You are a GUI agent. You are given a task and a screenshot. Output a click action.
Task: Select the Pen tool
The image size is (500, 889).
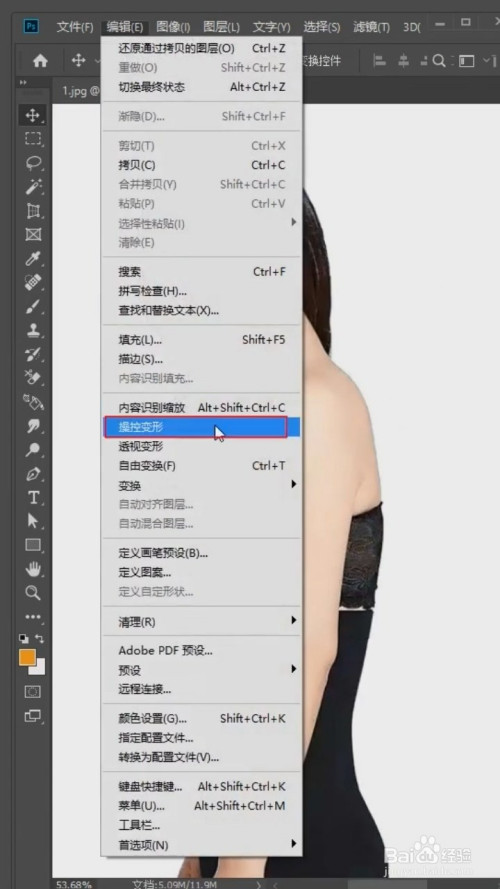click(33, 473)
